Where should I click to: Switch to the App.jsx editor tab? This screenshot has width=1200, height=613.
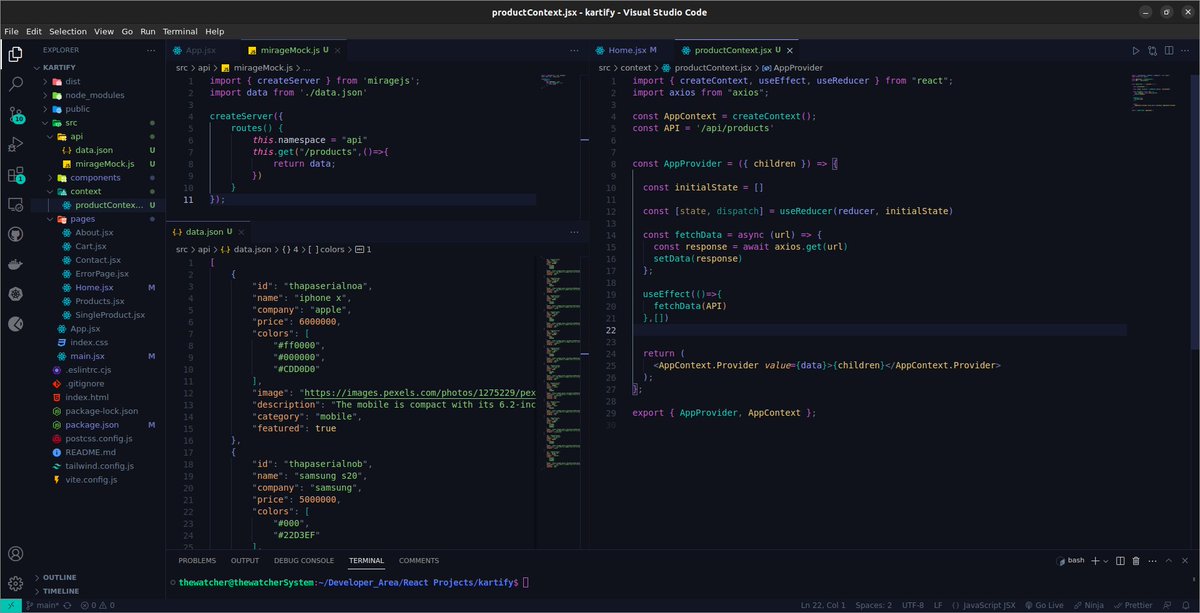click(x=200, y=50)
